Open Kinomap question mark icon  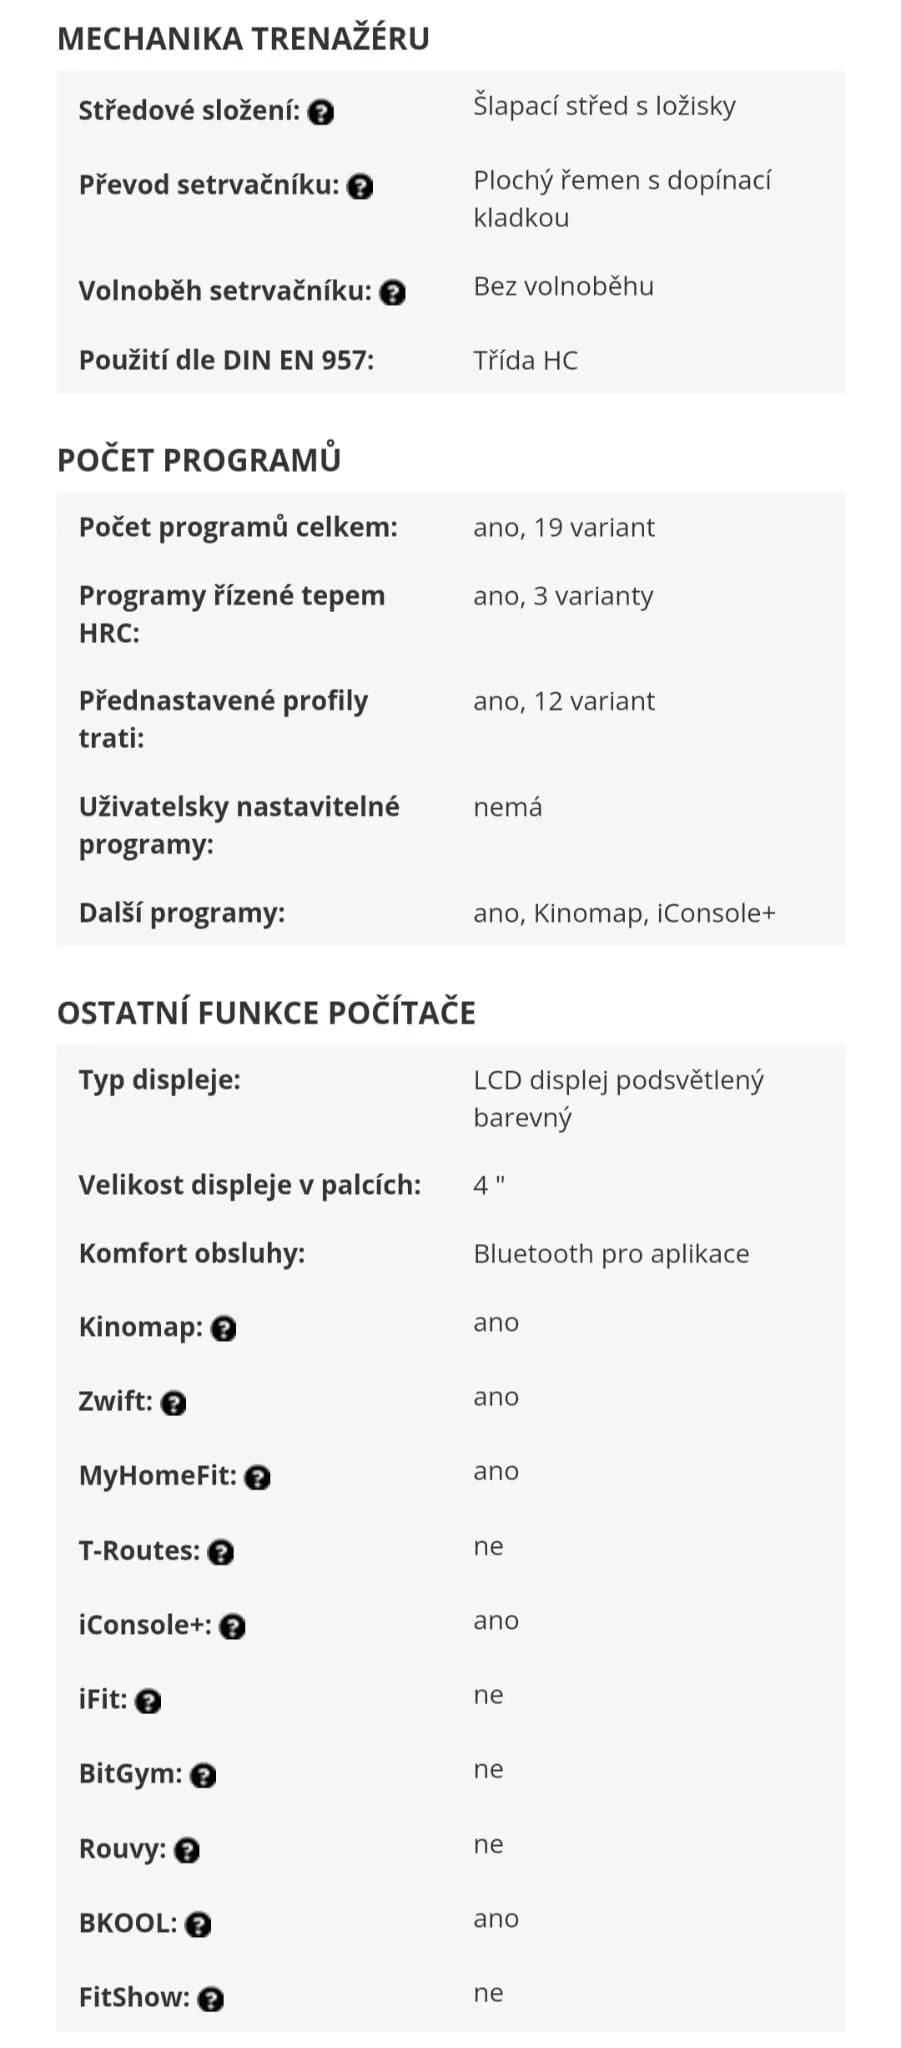224,1328
